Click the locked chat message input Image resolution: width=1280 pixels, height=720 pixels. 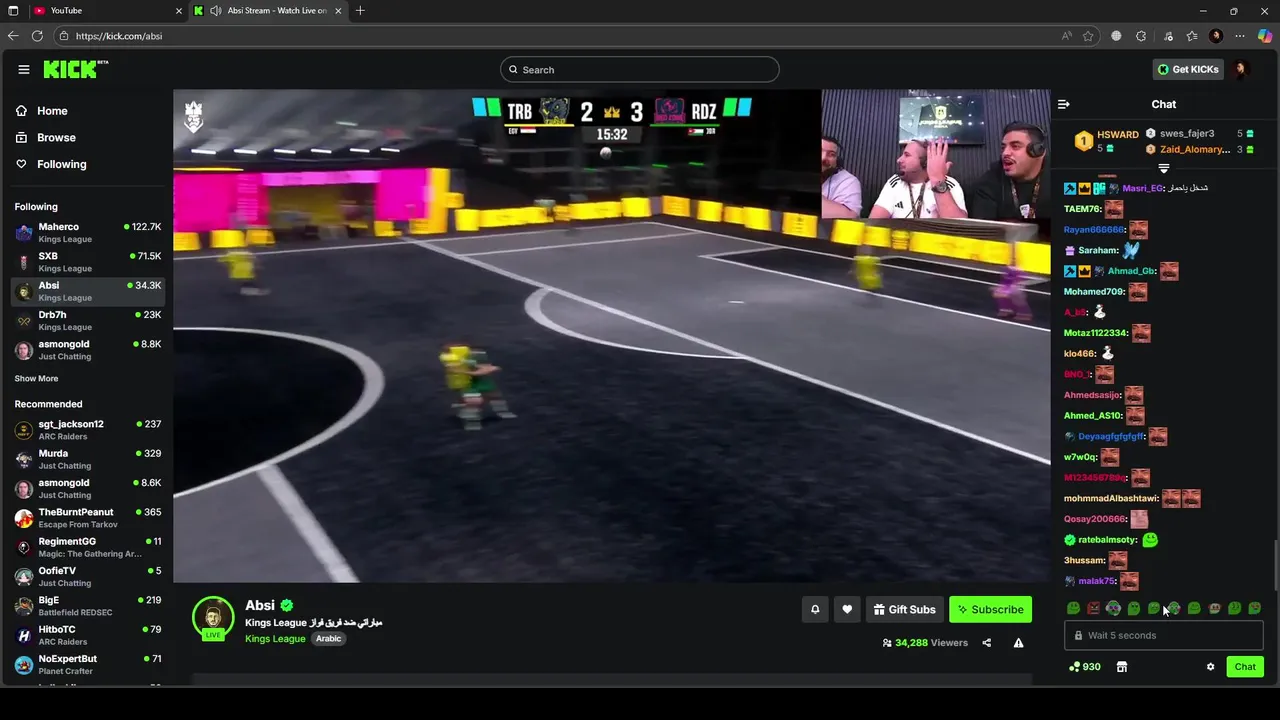(1164, 636)
